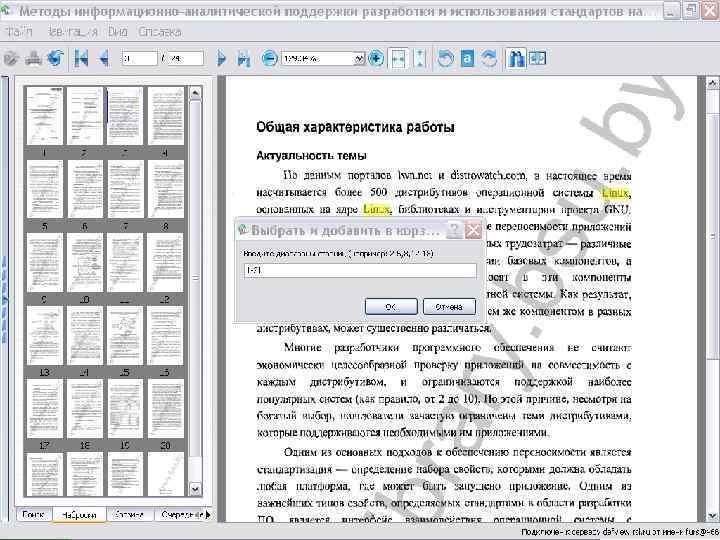This screenshot has width=720, height=540.
Task: Zoom in with the plus icon
Action: (x=376, y=59)
